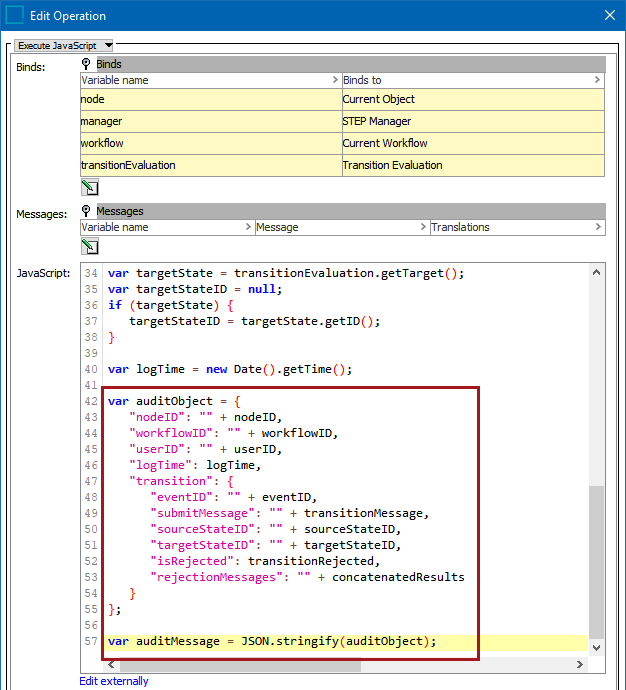Image resolution: width=626 pixels, height=690 pixels.
Task: Click the add message icon below Messages table
Action: pyautogui.click(x=89, y=246)
